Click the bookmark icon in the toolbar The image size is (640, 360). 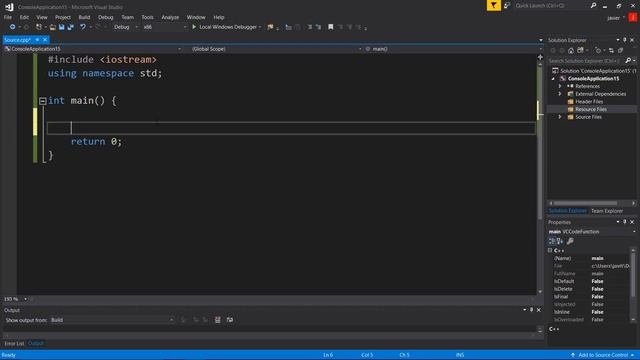331,27
